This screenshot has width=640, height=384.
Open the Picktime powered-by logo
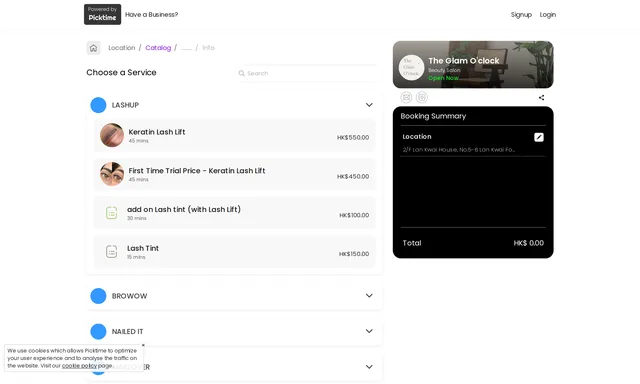click(102, 14)
